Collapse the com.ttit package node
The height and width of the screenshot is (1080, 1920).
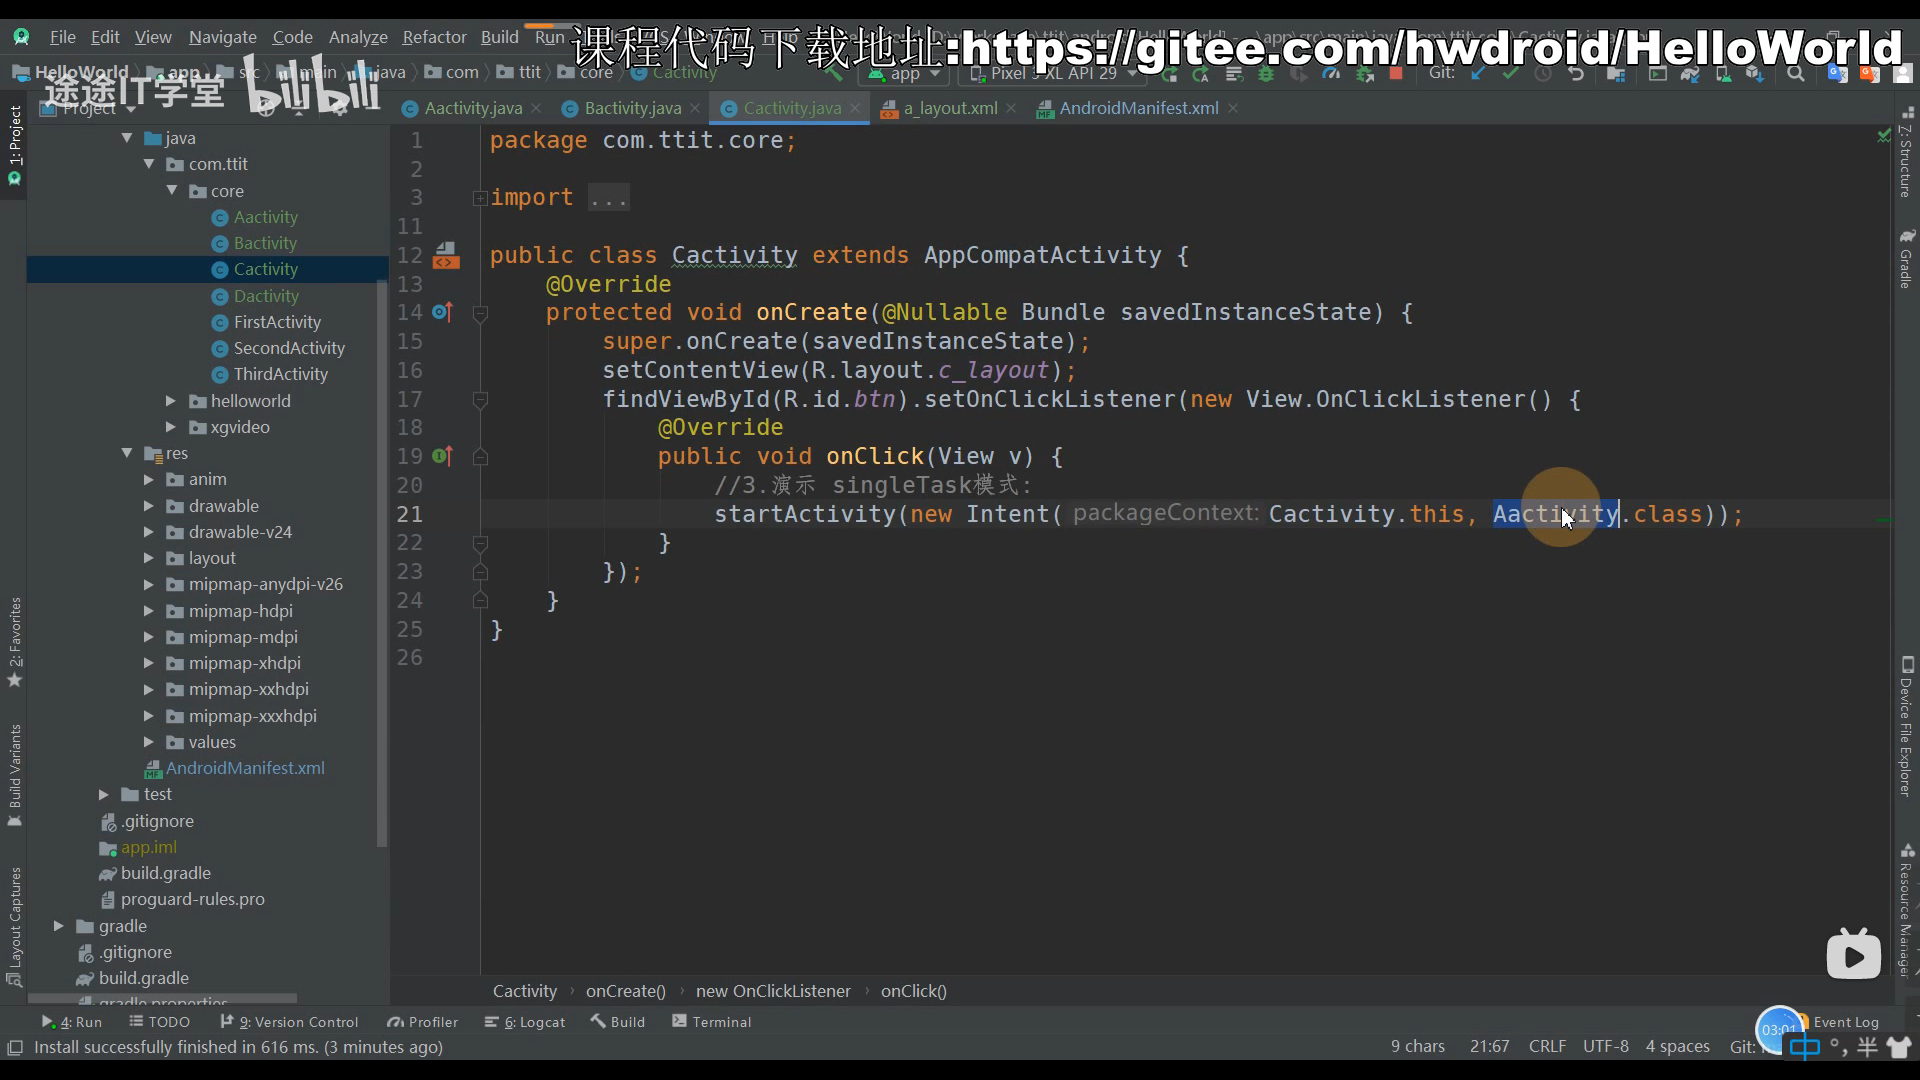(149, 164)
